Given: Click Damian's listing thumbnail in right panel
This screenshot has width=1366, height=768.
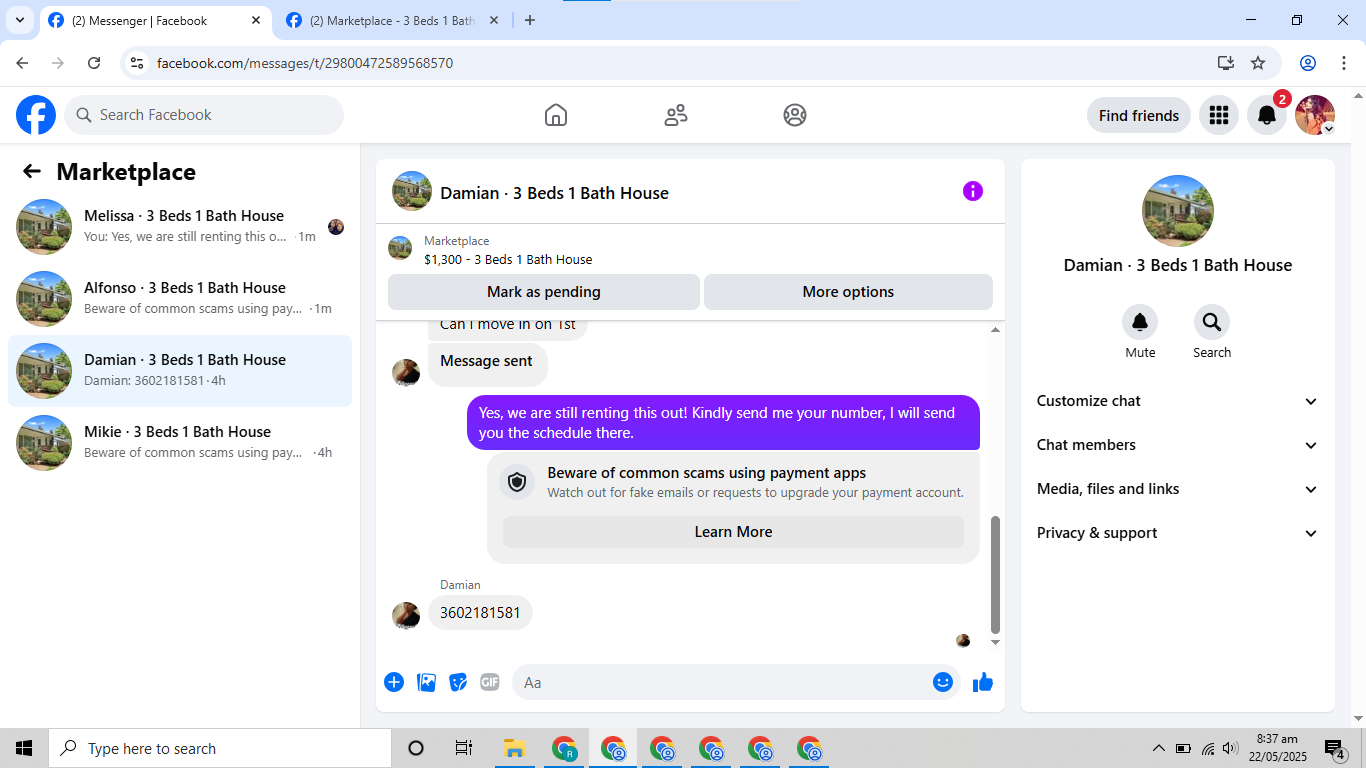Looking at the screenshot, I should 1178,211.
